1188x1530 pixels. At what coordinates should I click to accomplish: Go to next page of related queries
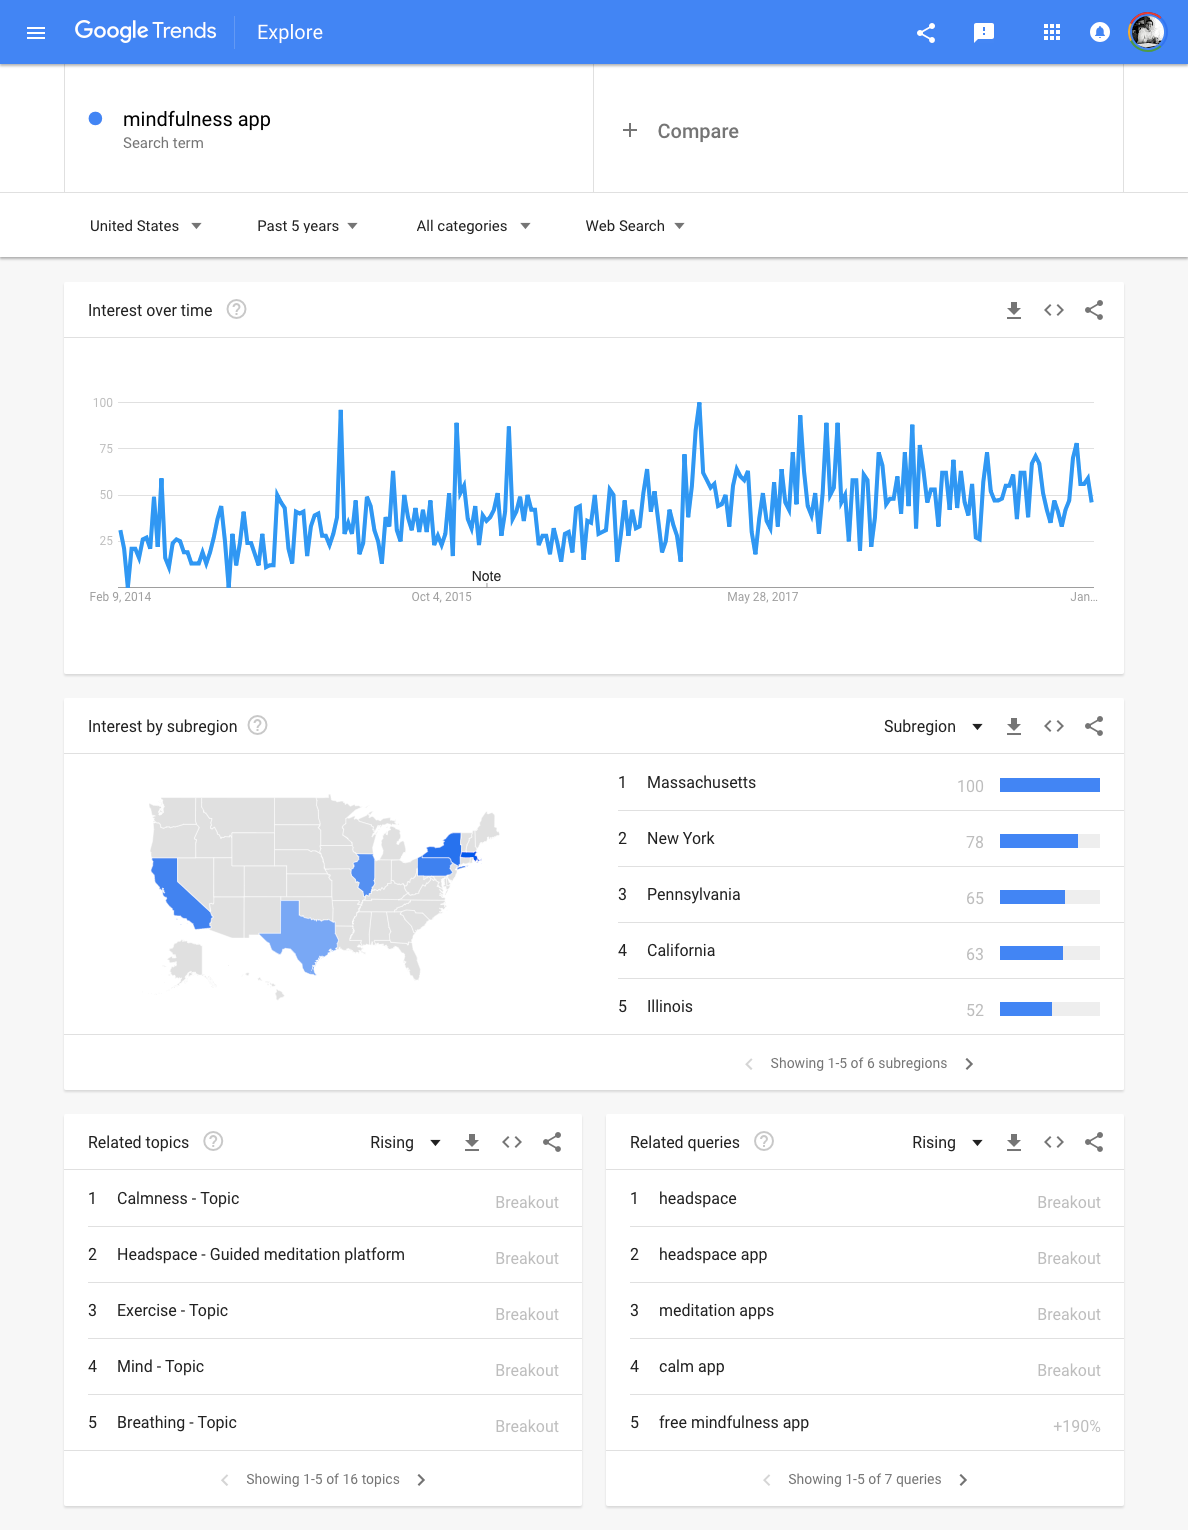[x=963, y=1480]
